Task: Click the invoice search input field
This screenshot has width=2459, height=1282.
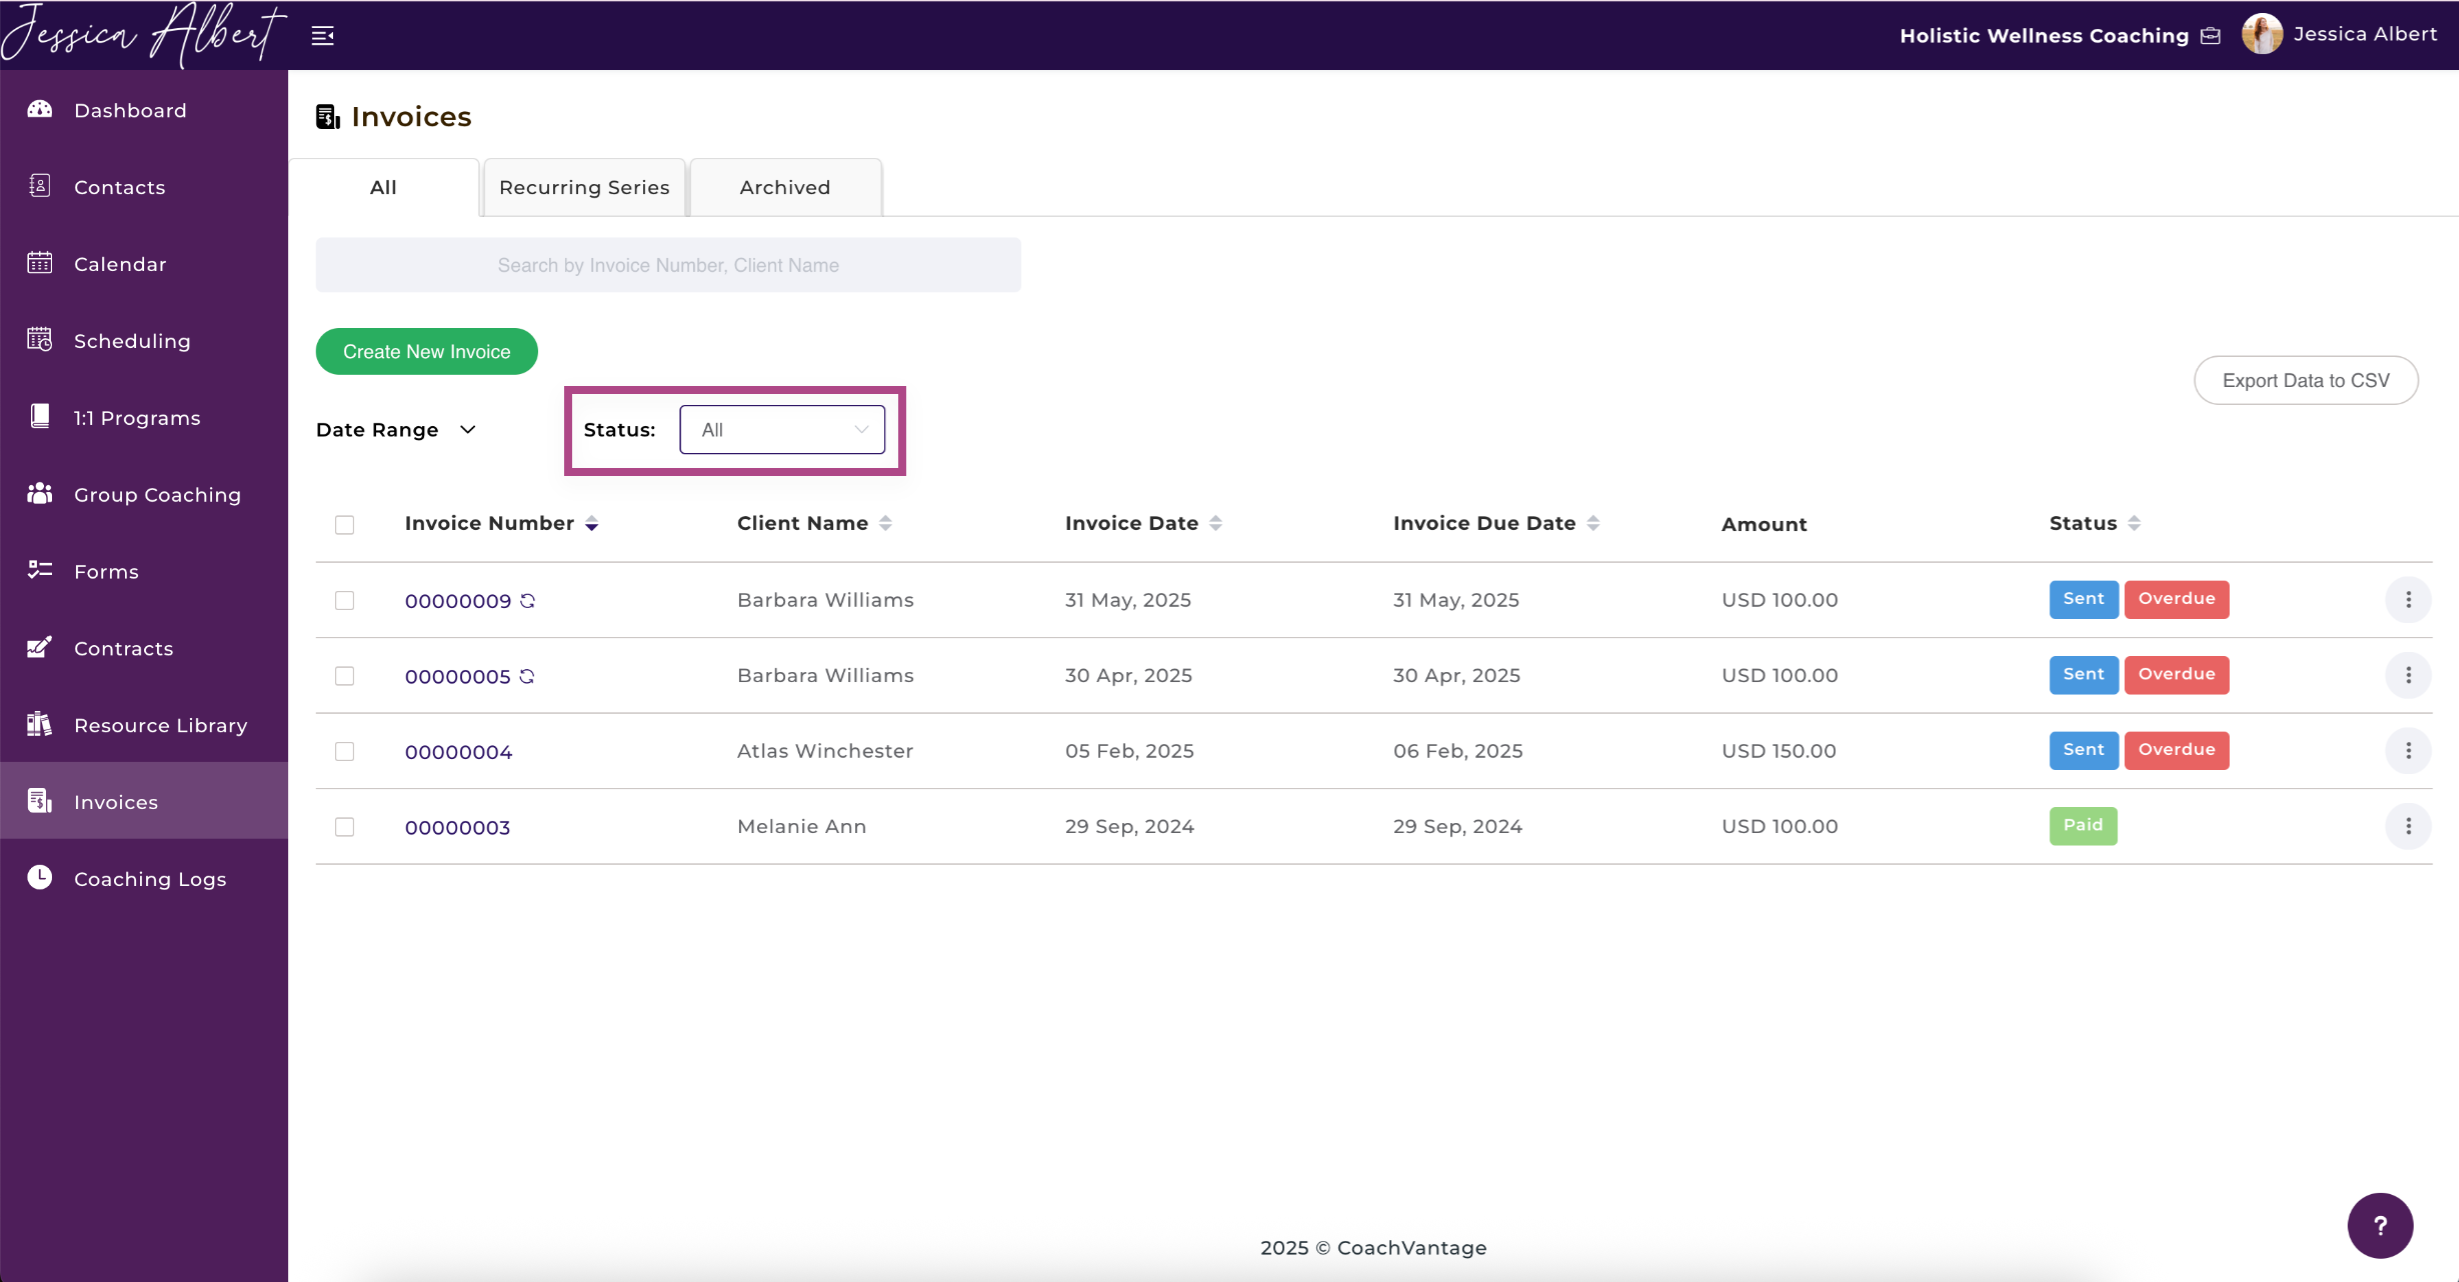Action: click(x=668, y=265)
